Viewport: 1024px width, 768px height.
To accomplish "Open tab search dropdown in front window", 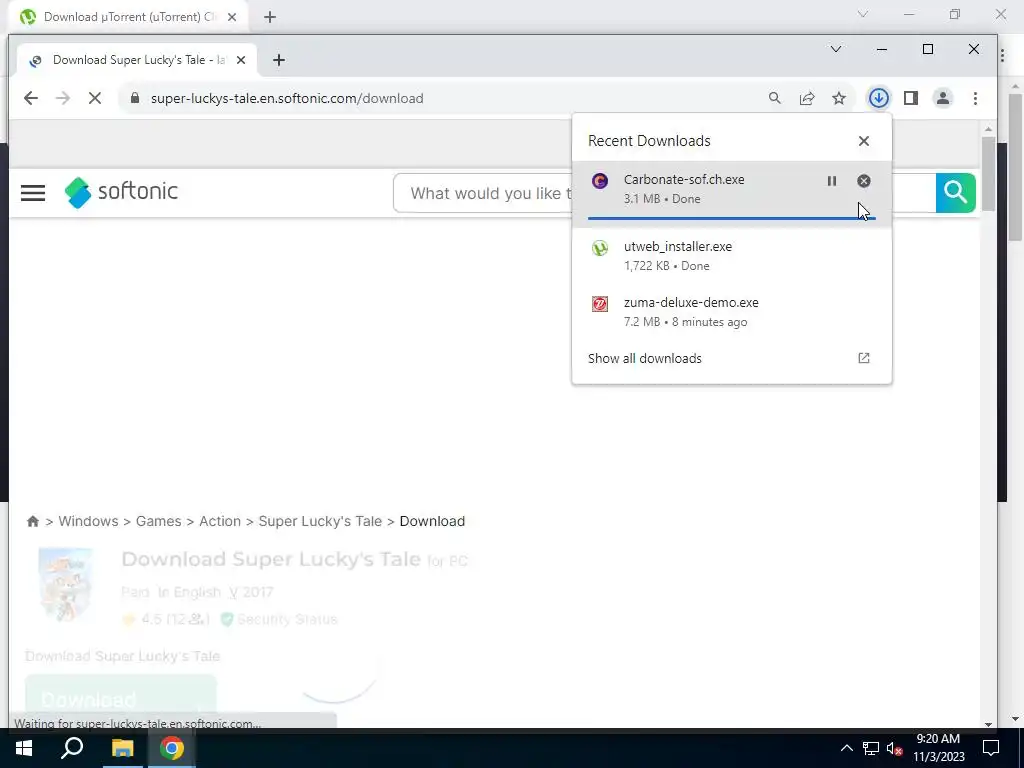I will [835, 49].
